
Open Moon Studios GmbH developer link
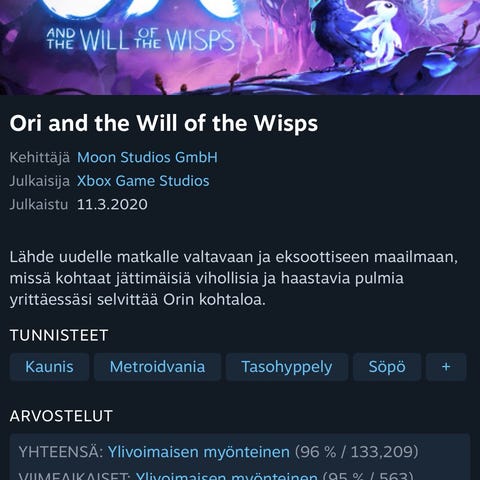coord(147,157)
